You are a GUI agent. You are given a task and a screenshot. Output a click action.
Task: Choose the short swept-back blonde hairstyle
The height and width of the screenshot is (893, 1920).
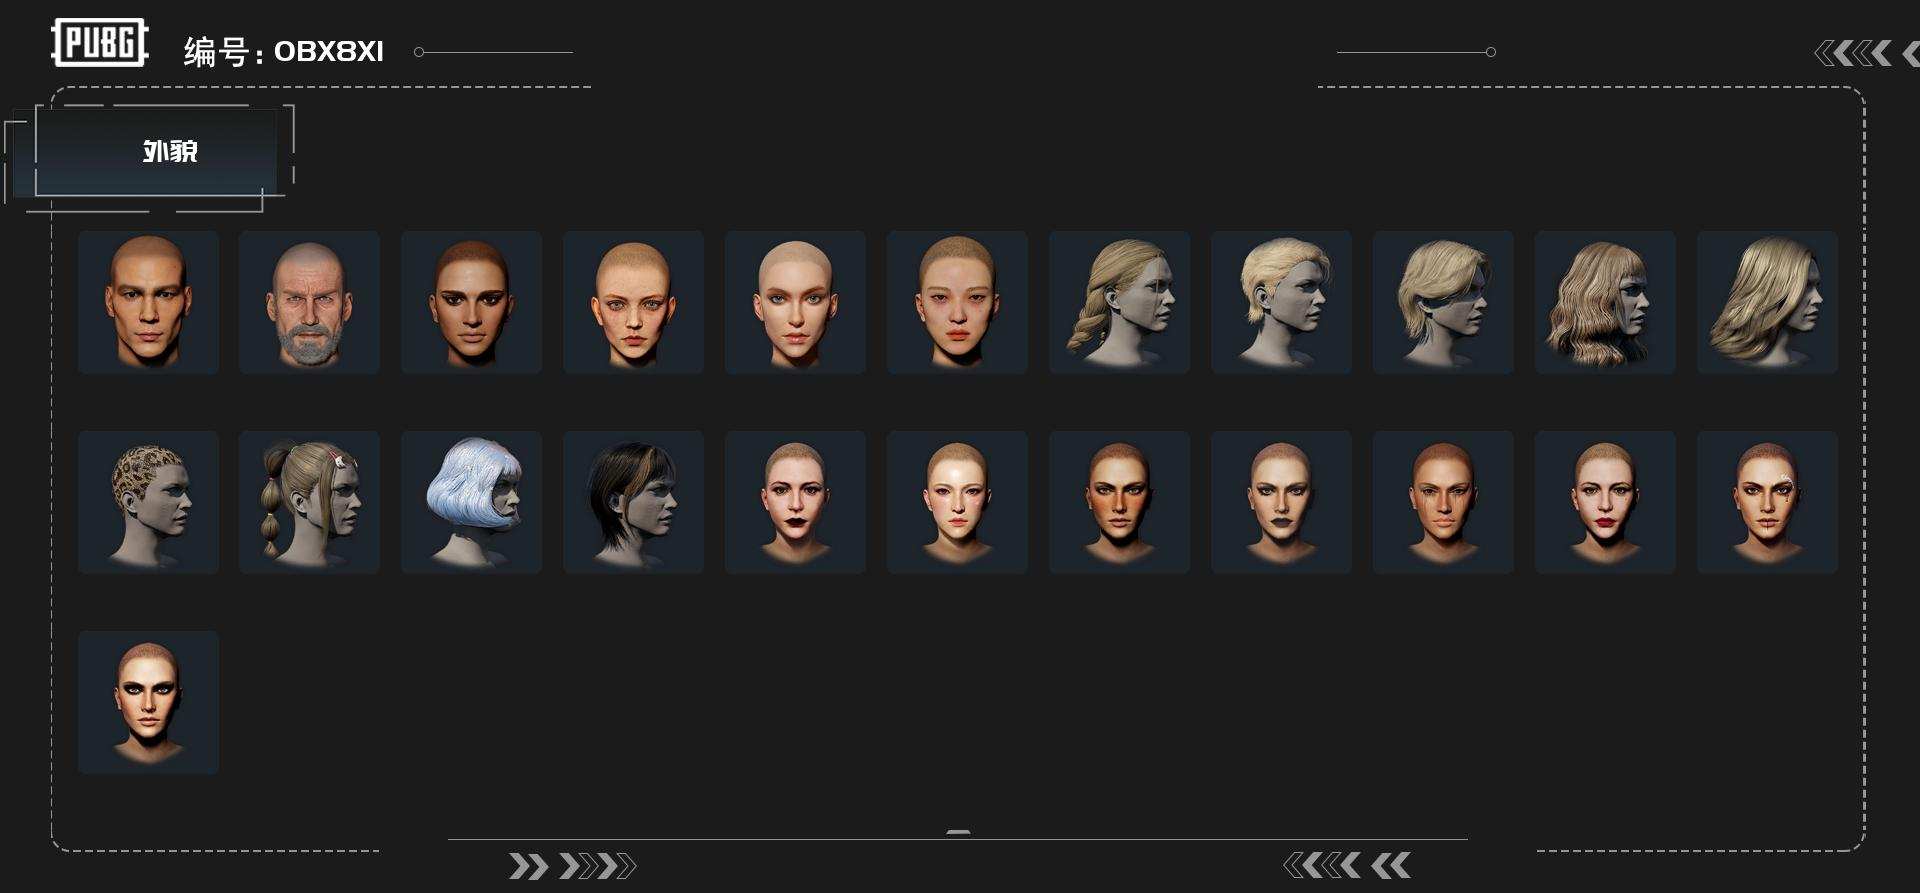click(x=1281, y=302)
